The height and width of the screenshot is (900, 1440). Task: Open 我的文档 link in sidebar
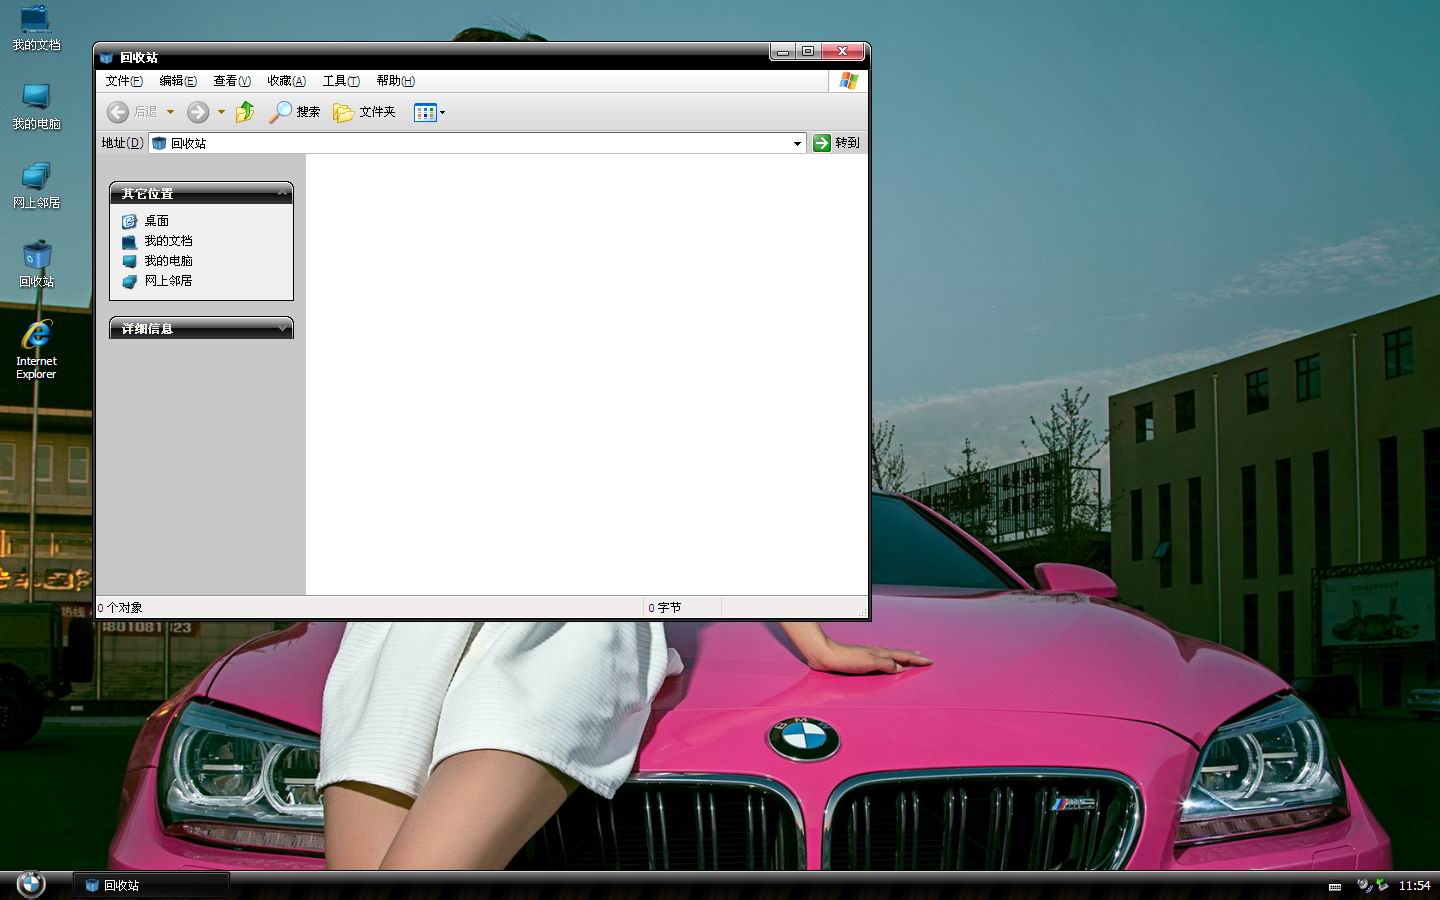pos(168,241)
